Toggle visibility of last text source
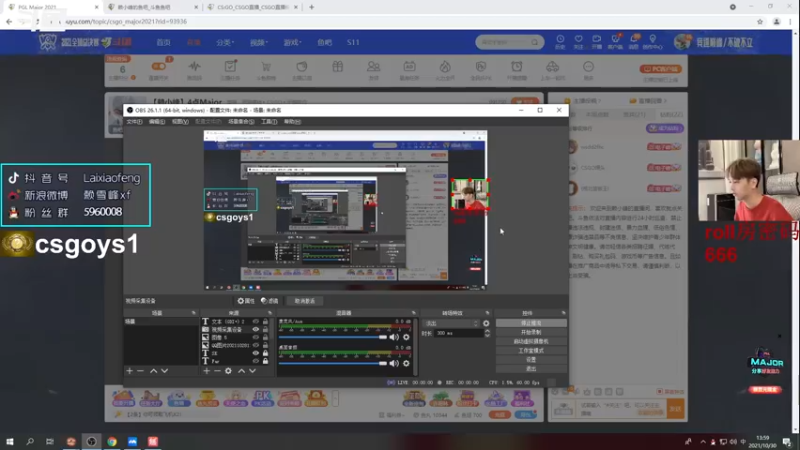The height and width of the screenshot is (450, 800). click(x=256, y=361)
